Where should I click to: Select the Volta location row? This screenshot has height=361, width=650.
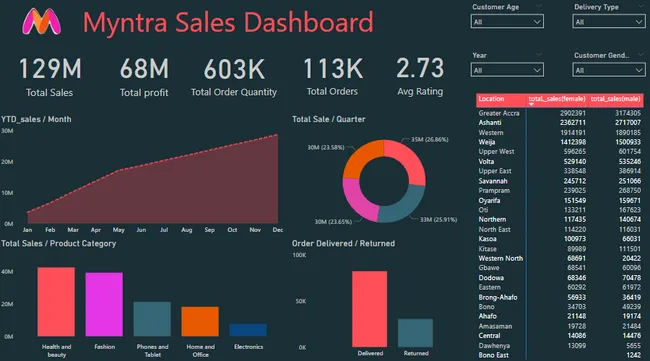pyautogui.click(x=560, y=162)
